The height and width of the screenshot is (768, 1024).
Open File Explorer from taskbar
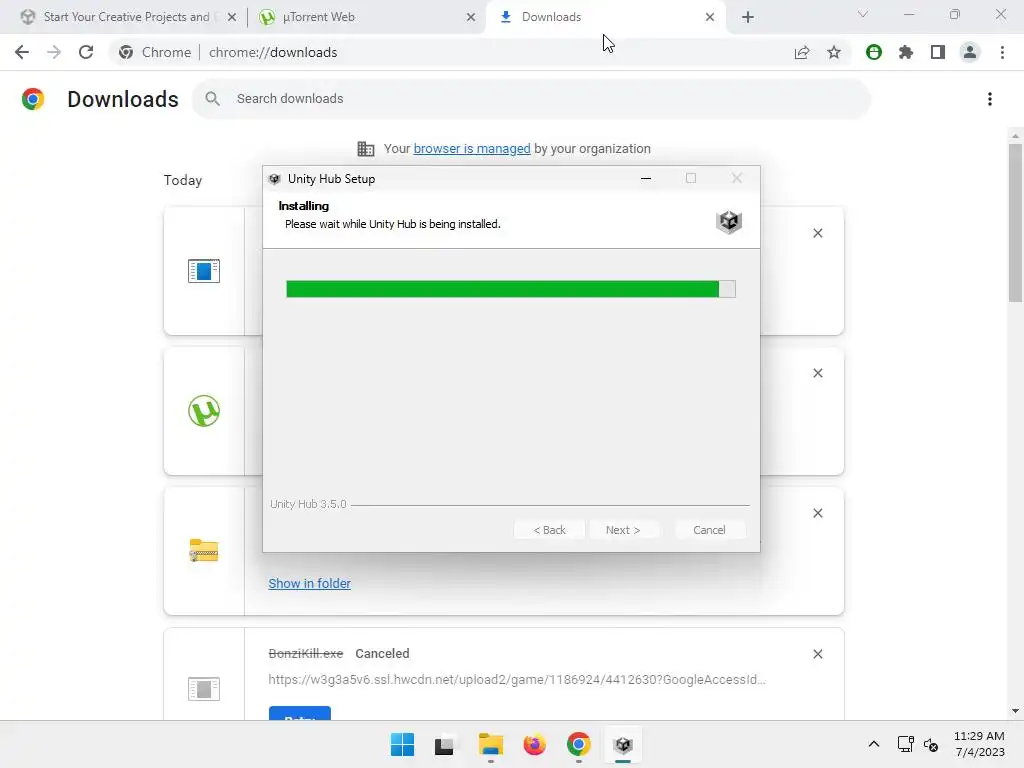(490, 744)
